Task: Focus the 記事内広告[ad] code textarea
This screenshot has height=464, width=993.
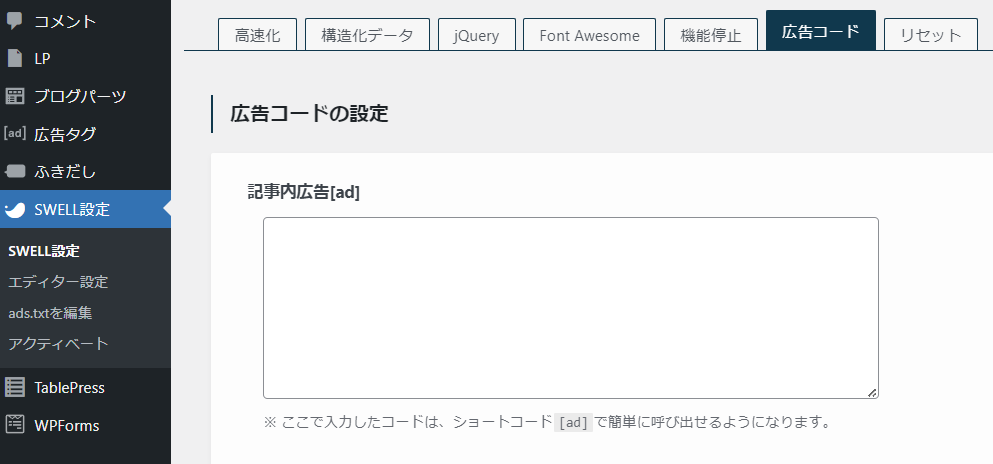Action: pyautogui.click(x=571, y=308)
